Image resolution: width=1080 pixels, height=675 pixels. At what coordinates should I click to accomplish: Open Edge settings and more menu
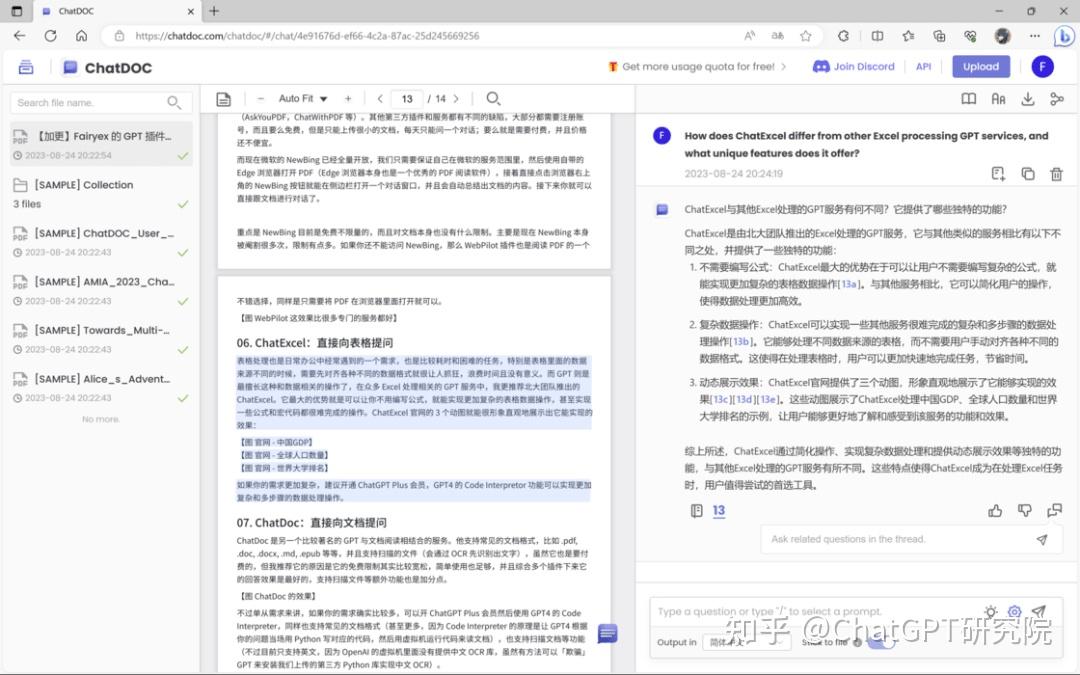pos(1035,36)
